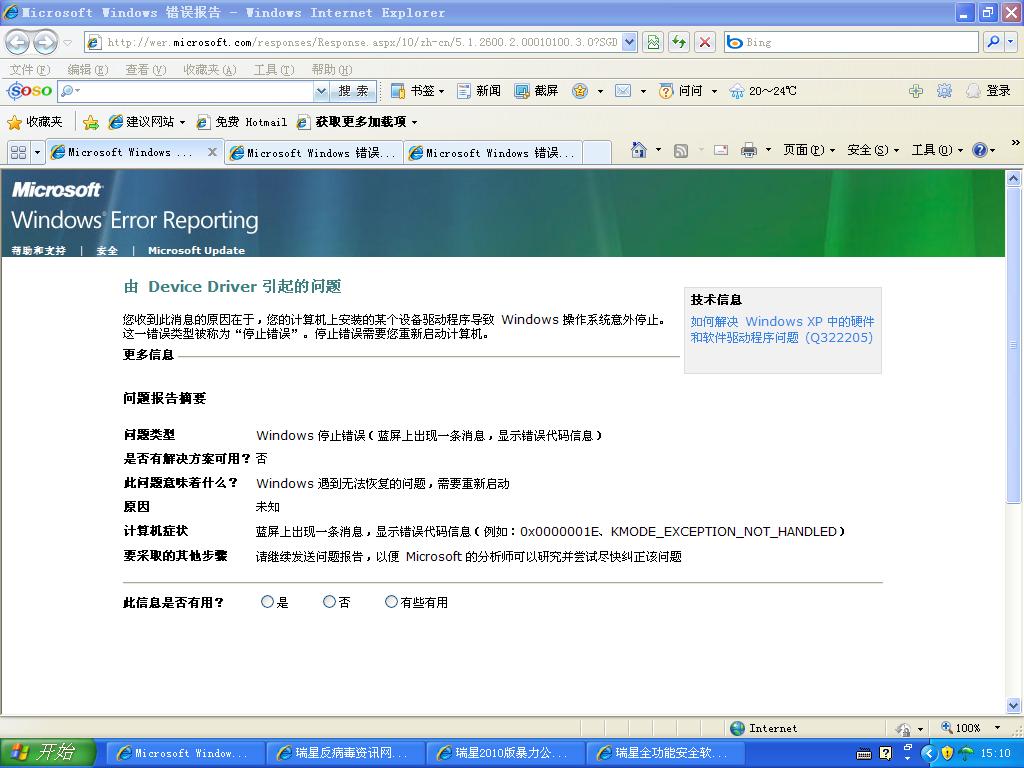Open the Soso search box dropdown arrow
The image size is (1024, 768).
(321, 91)
